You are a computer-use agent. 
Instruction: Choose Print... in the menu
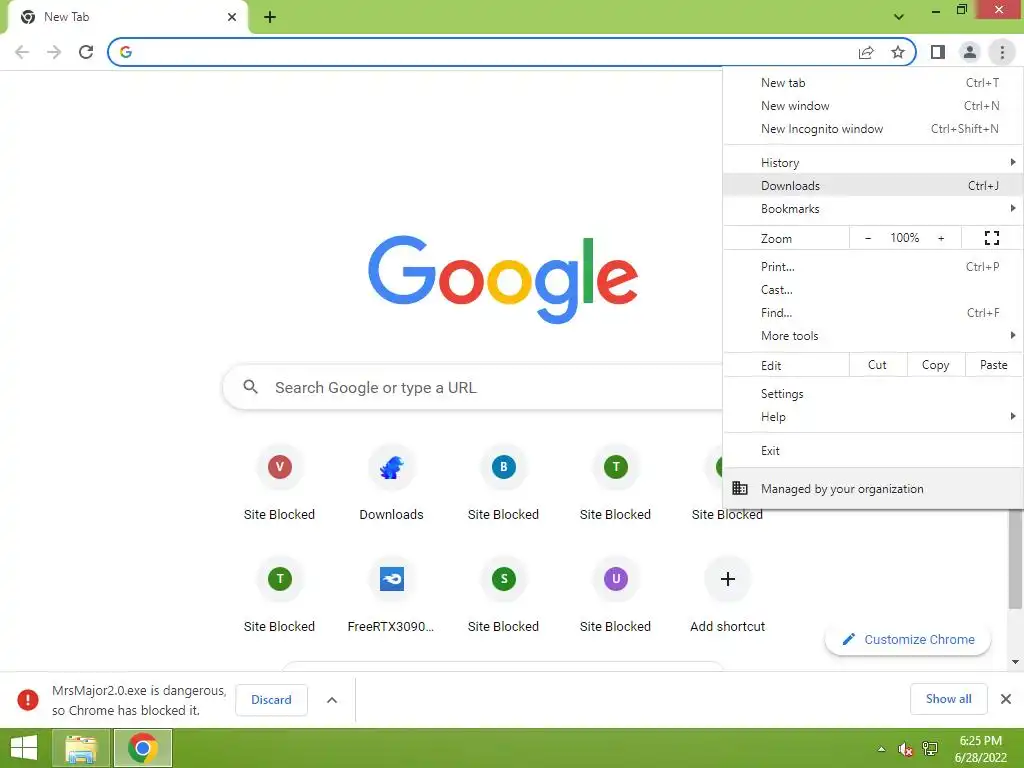[873, 266]
